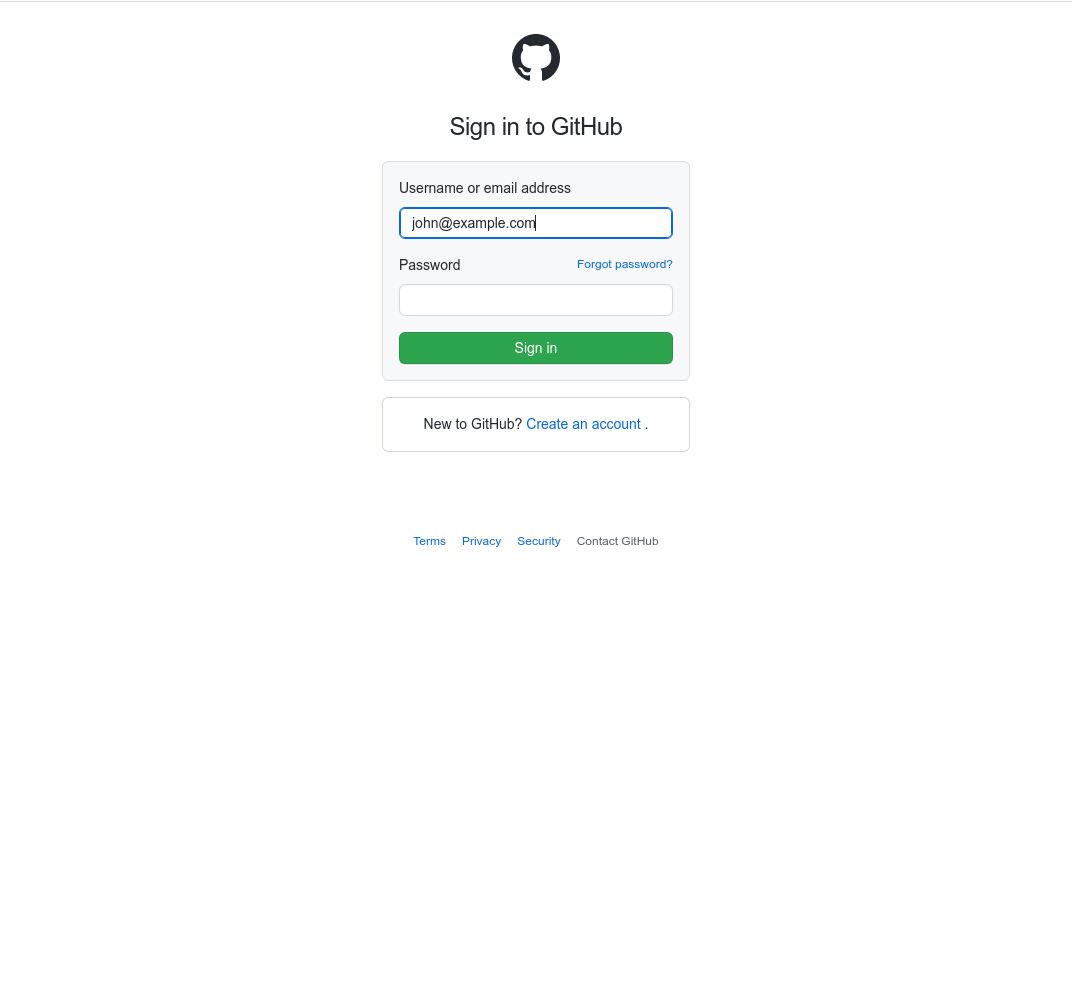Focus the username or email input field

point(535,223)
